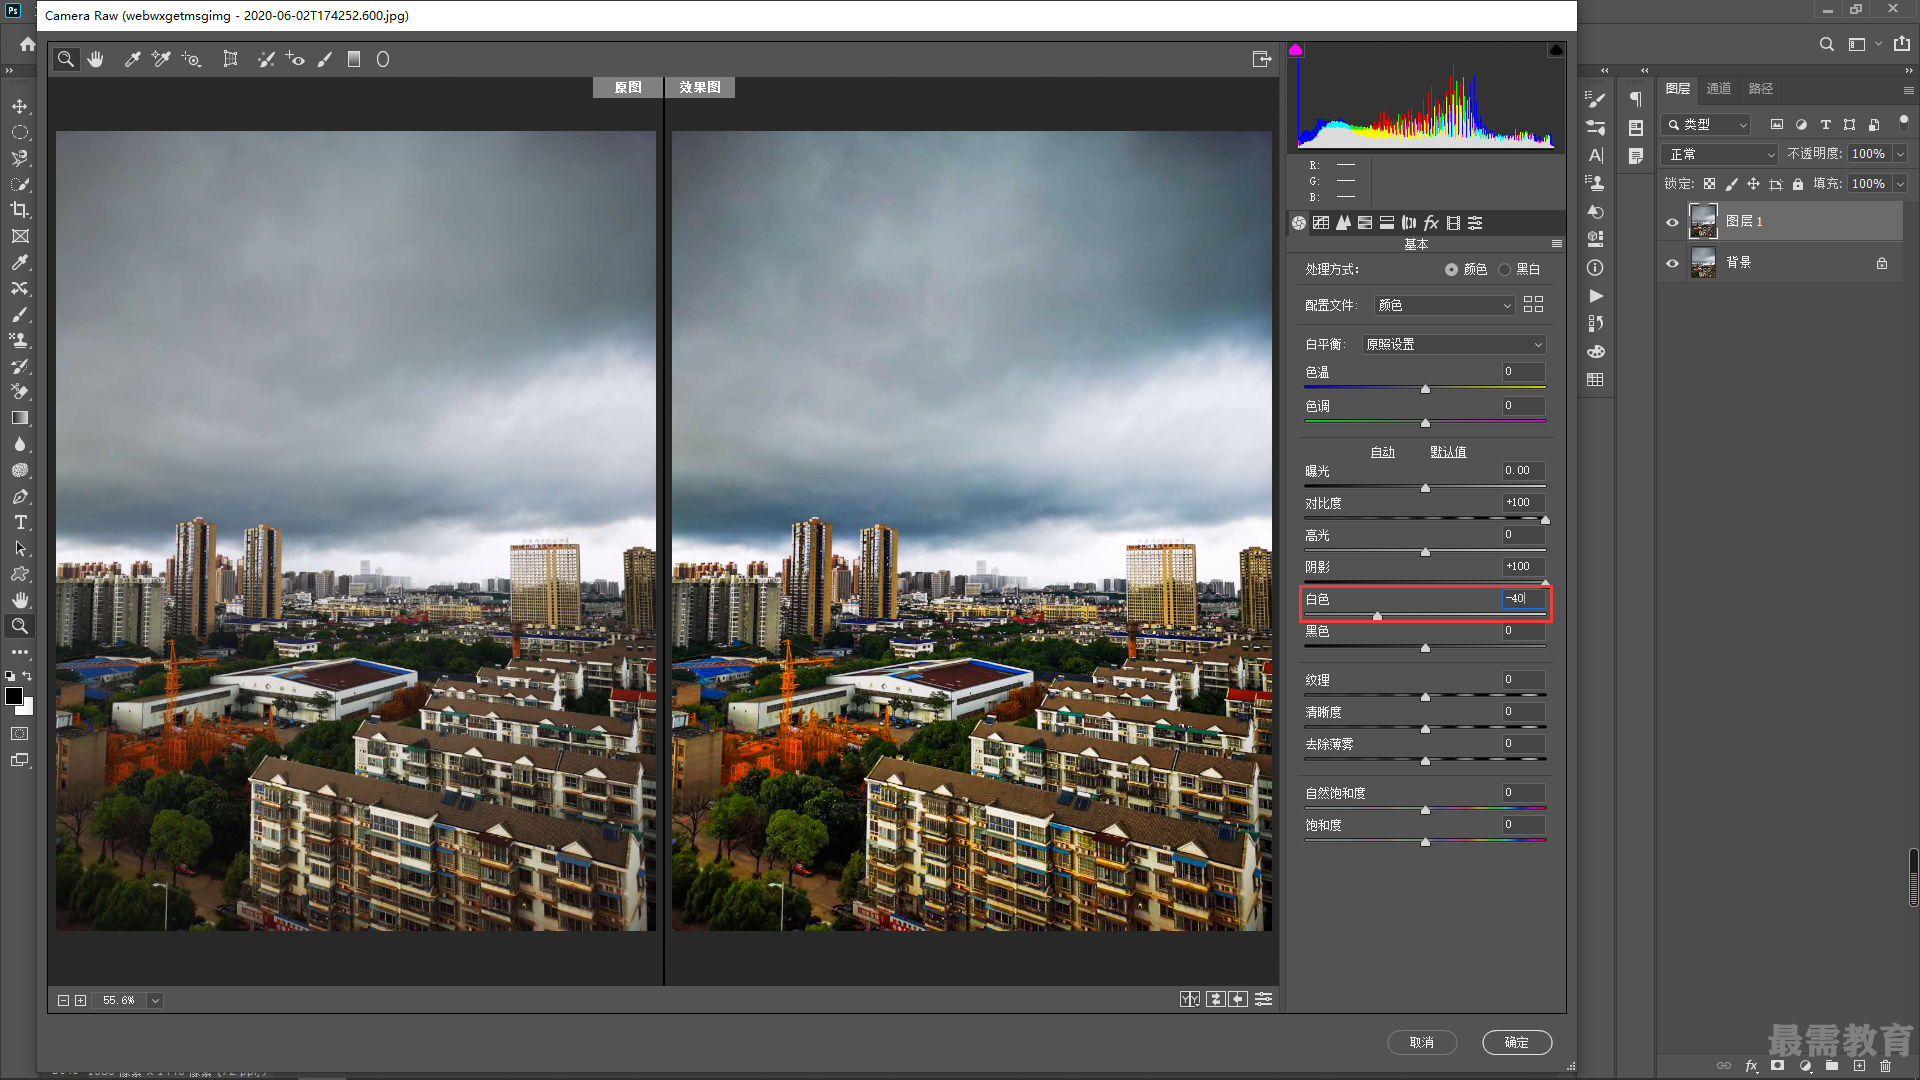
Task: Zoom in with the plus button
Action: tap(81, 1000)
